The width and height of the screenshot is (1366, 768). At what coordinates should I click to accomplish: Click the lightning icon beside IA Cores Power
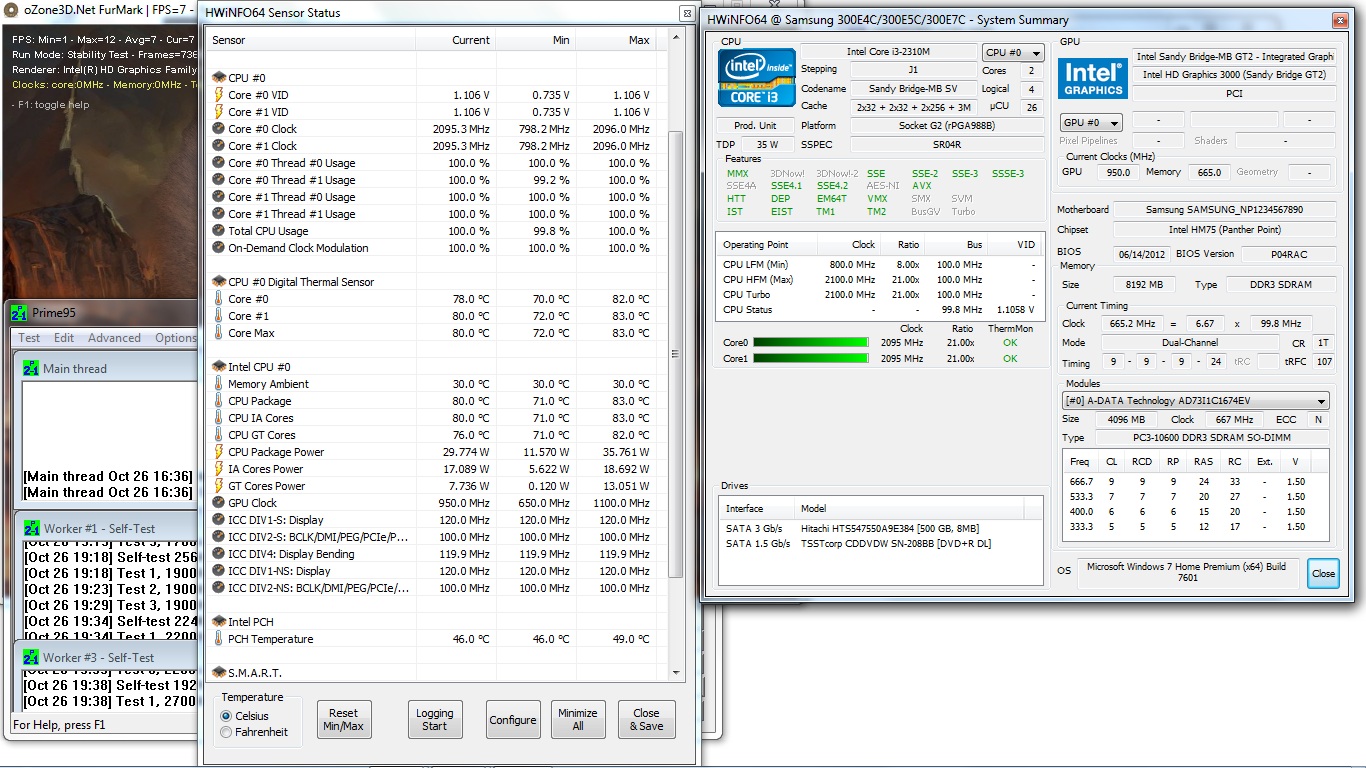[219, 469]
